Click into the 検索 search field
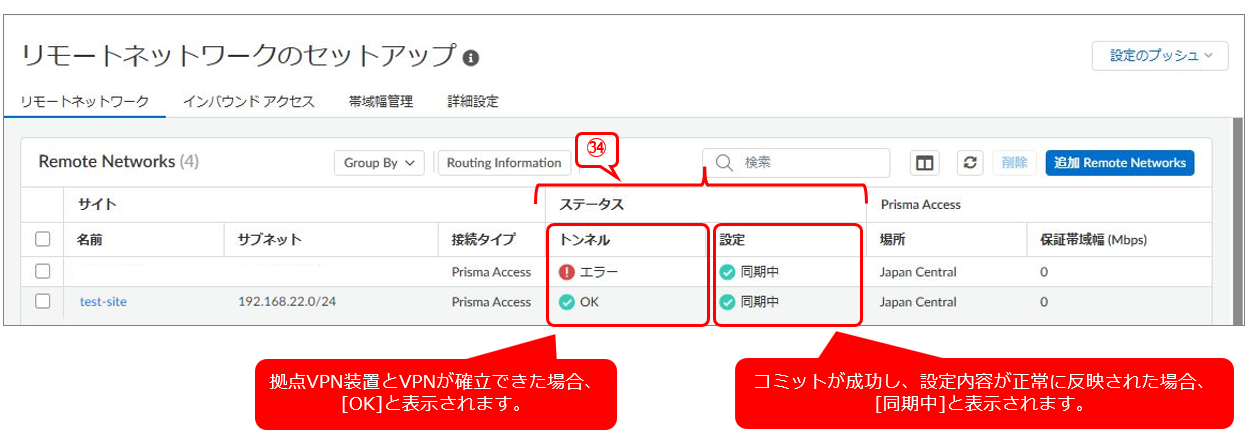The height and width of the screenshot is (445, 1249). point(810,163)
